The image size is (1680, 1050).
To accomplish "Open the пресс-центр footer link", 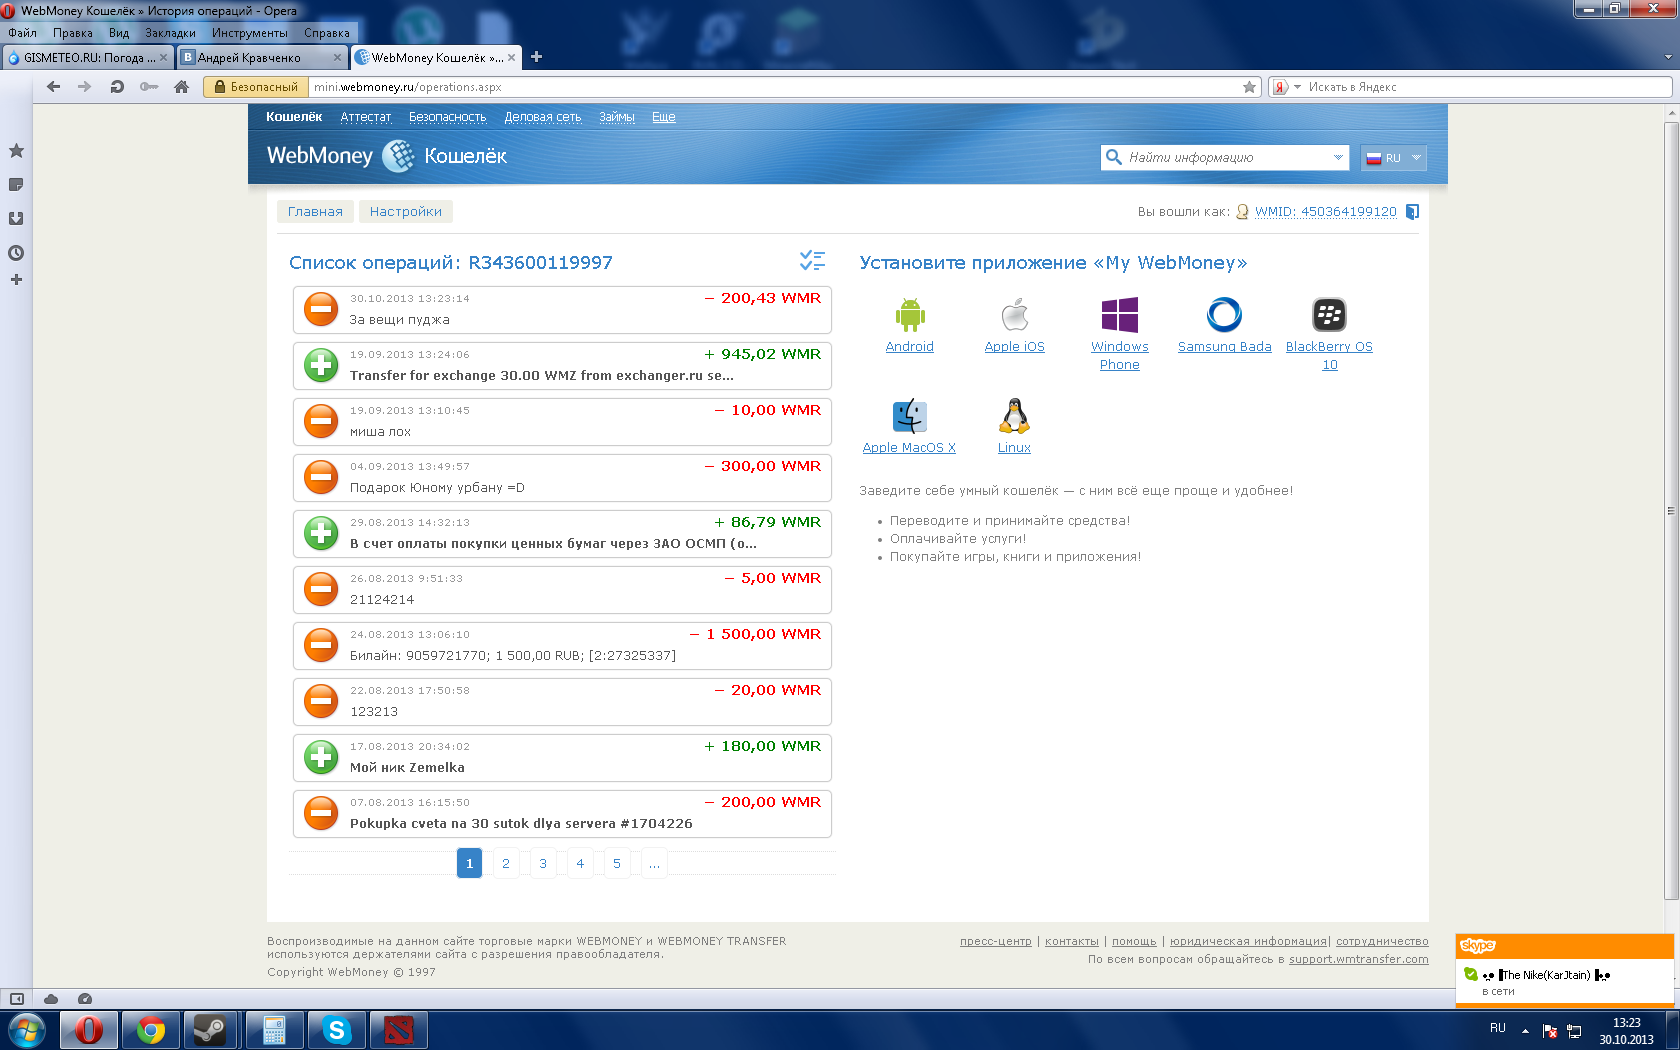I will point(995,941).
